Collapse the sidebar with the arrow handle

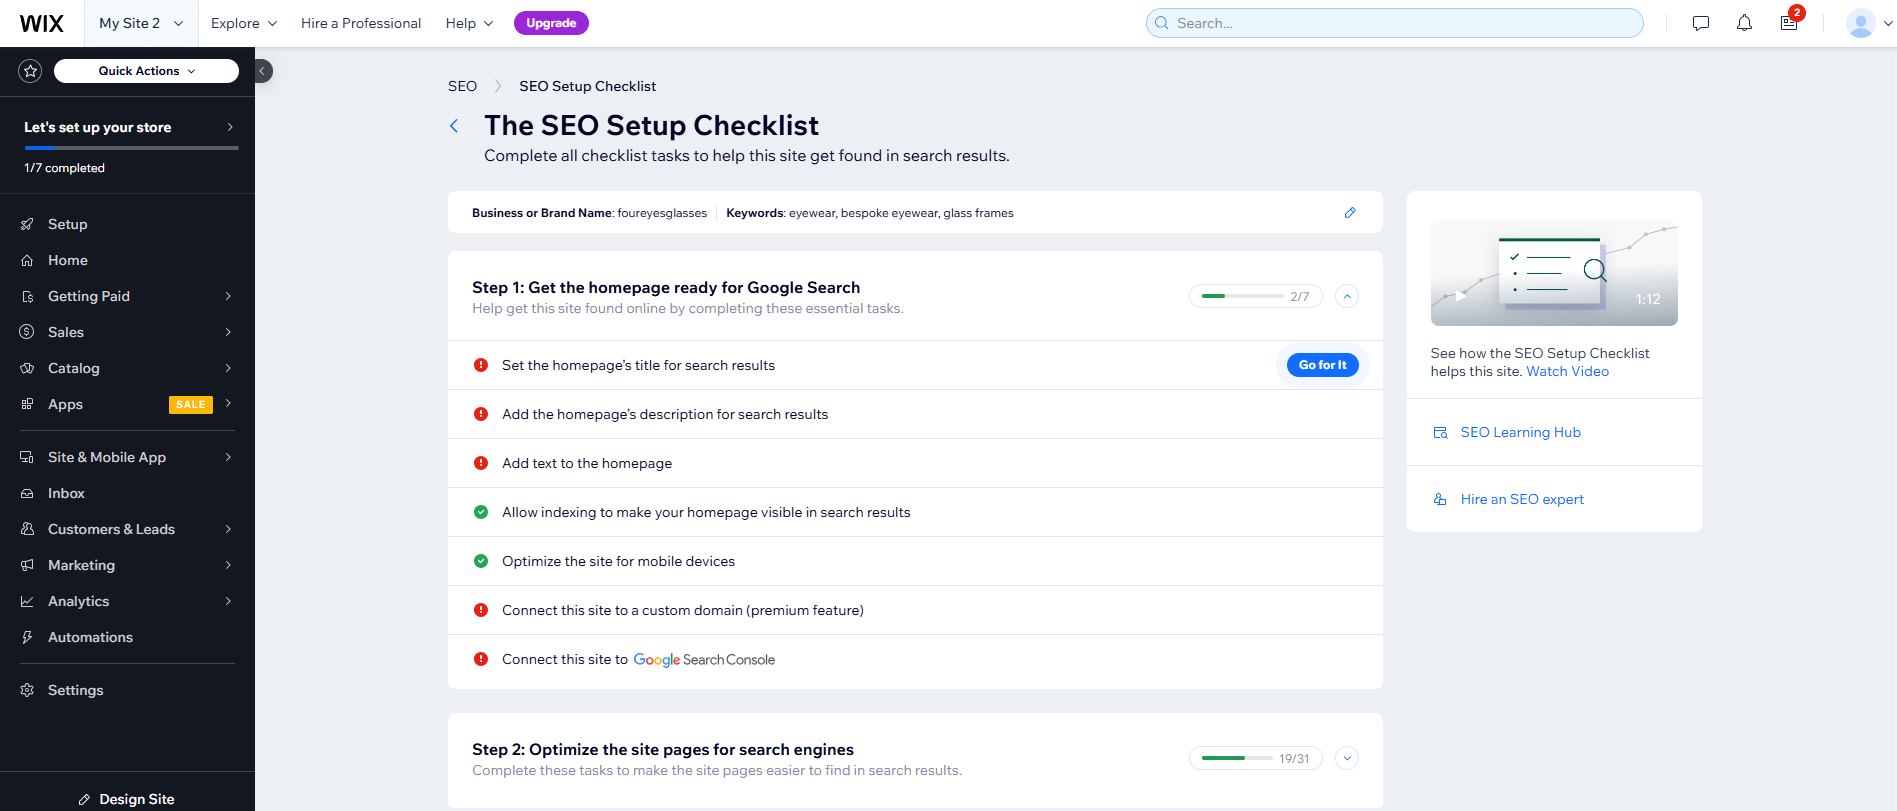263,71
